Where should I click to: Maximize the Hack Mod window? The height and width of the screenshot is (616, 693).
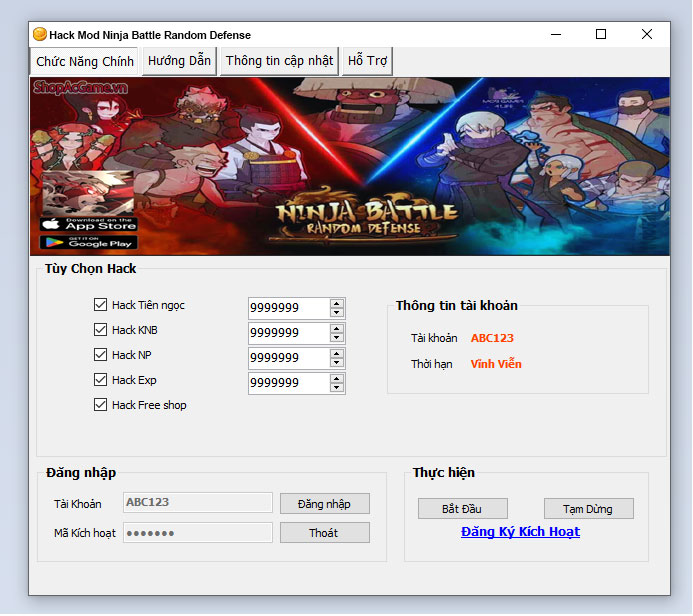601,34
